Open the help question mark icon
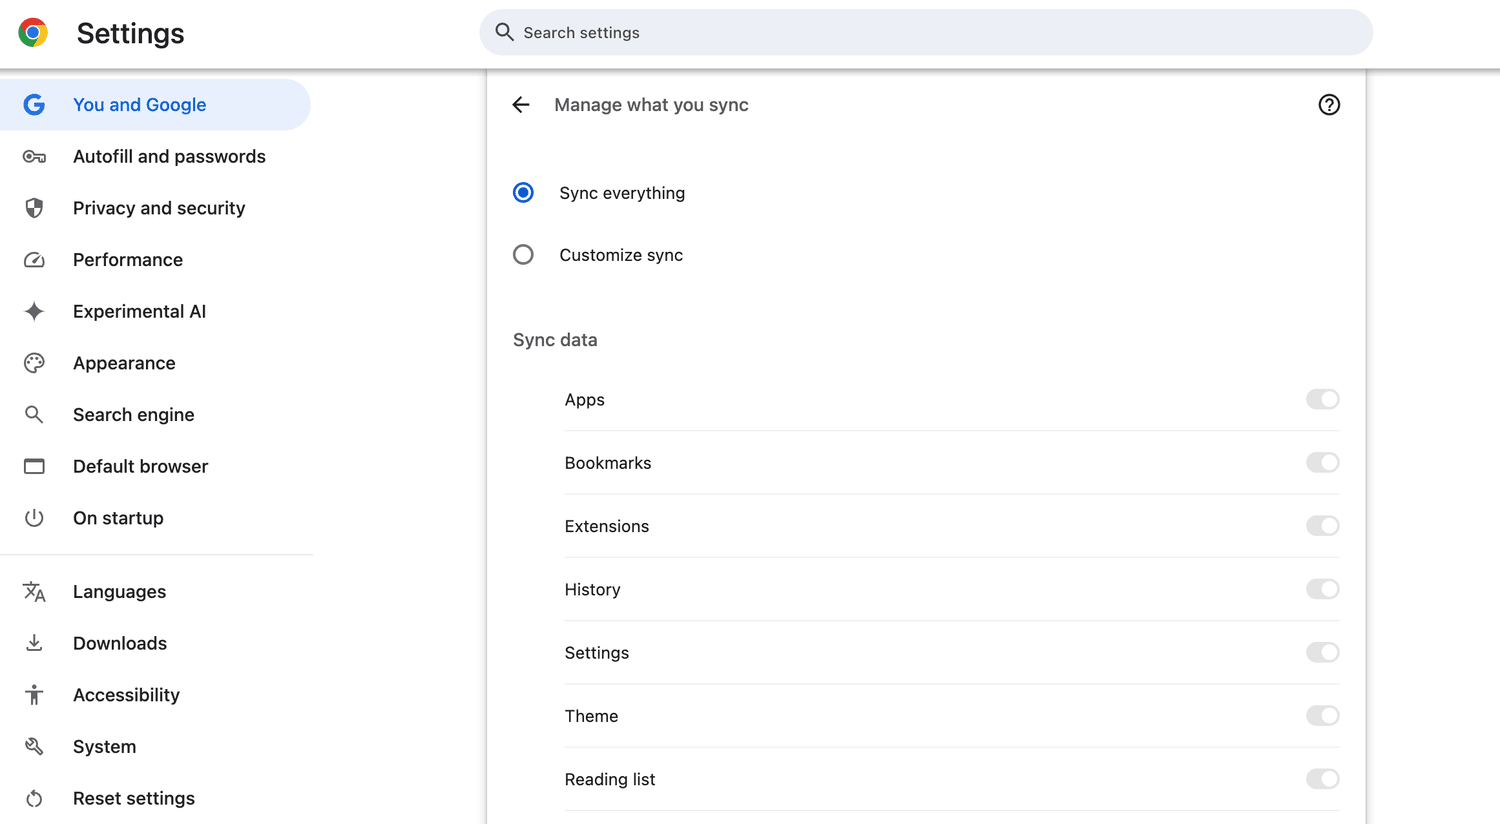 1328,105
